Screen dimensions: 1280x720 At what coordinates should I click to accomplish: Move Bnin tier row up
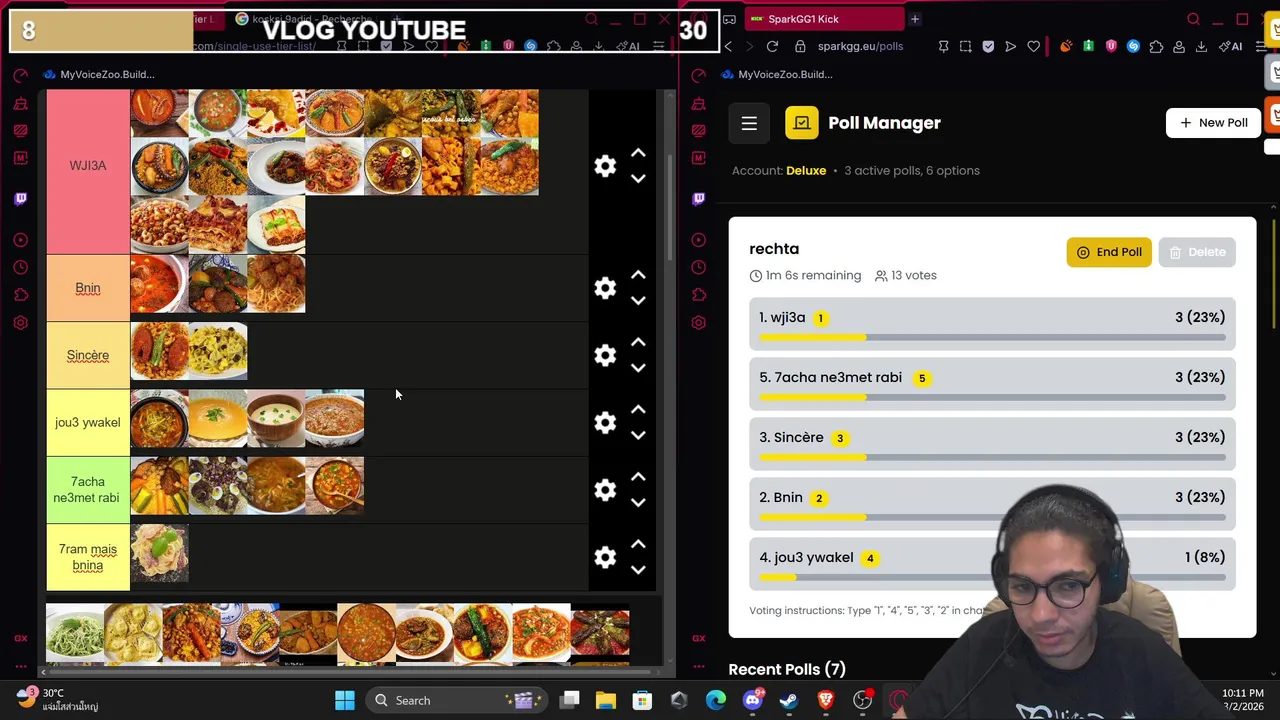point(638,276)
